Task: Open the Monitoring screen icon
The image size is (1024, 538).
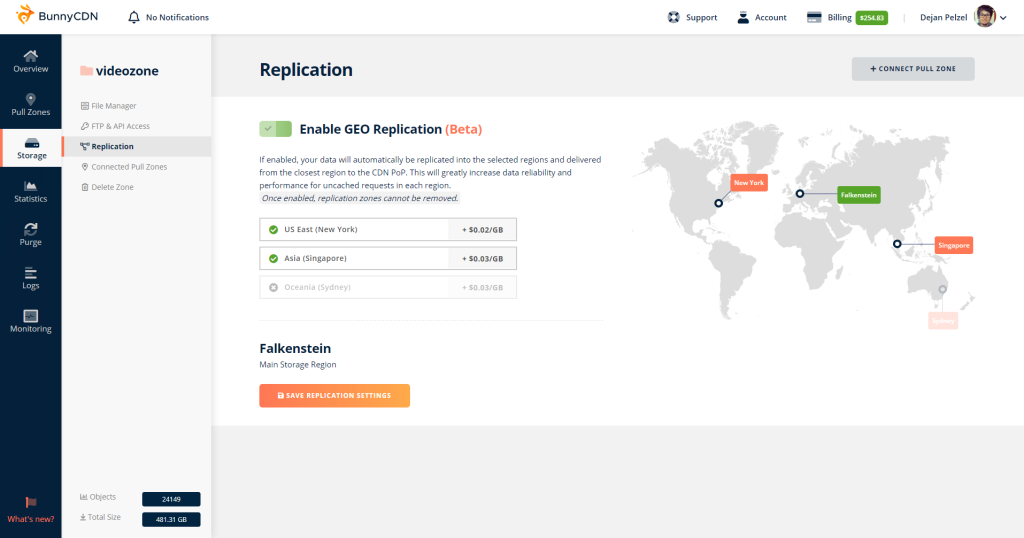Action: 30,316
